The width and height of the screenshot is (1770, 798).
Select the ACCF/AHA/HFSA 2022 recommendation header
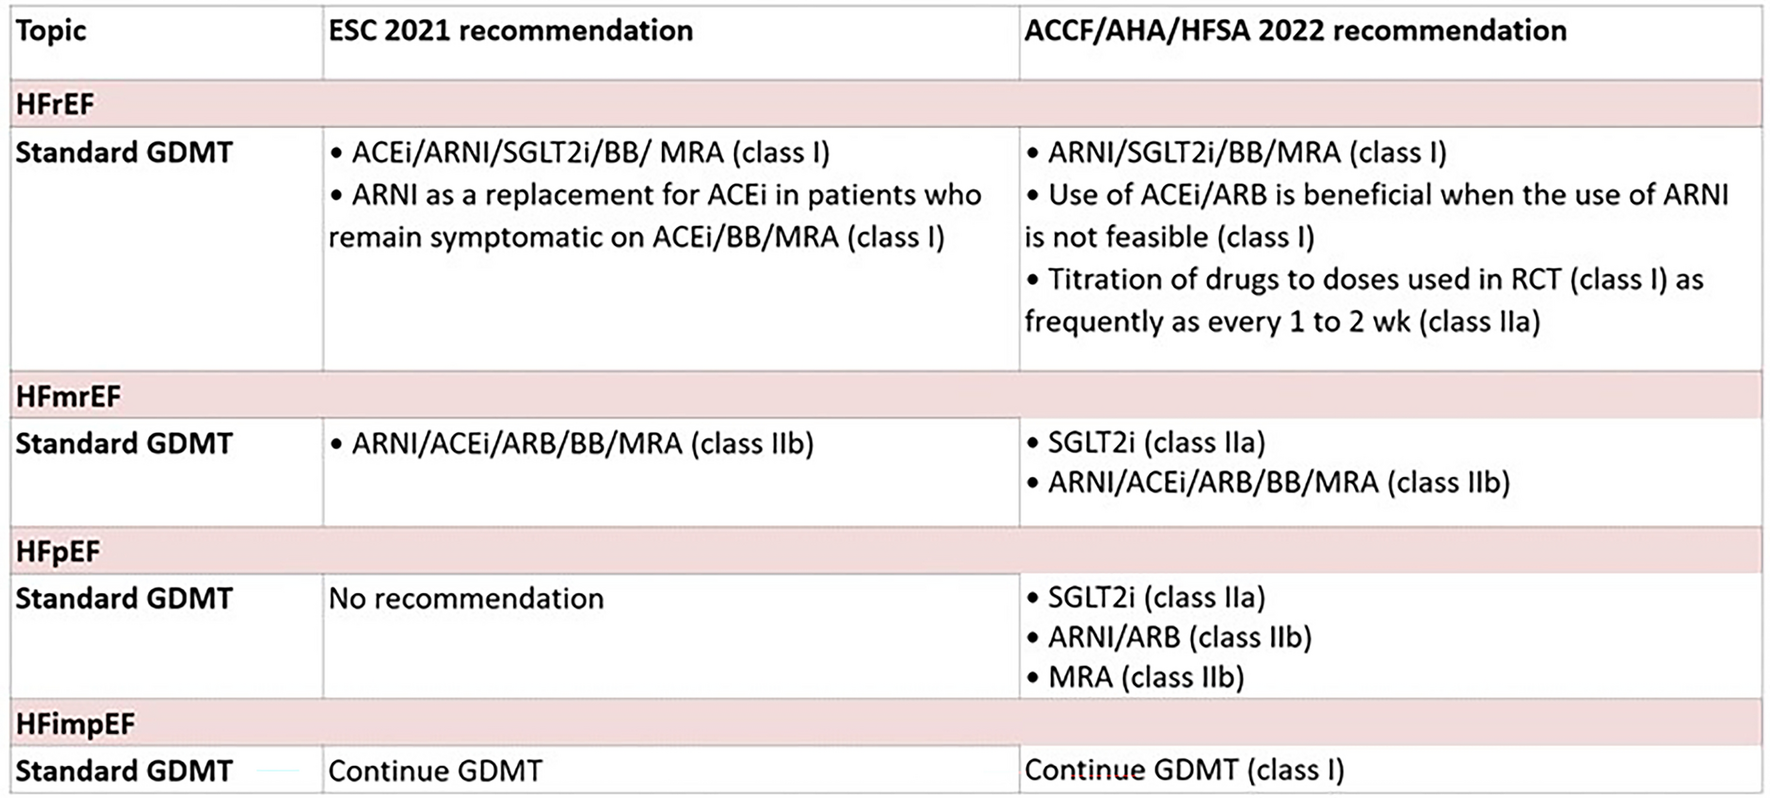(1295, 31)
